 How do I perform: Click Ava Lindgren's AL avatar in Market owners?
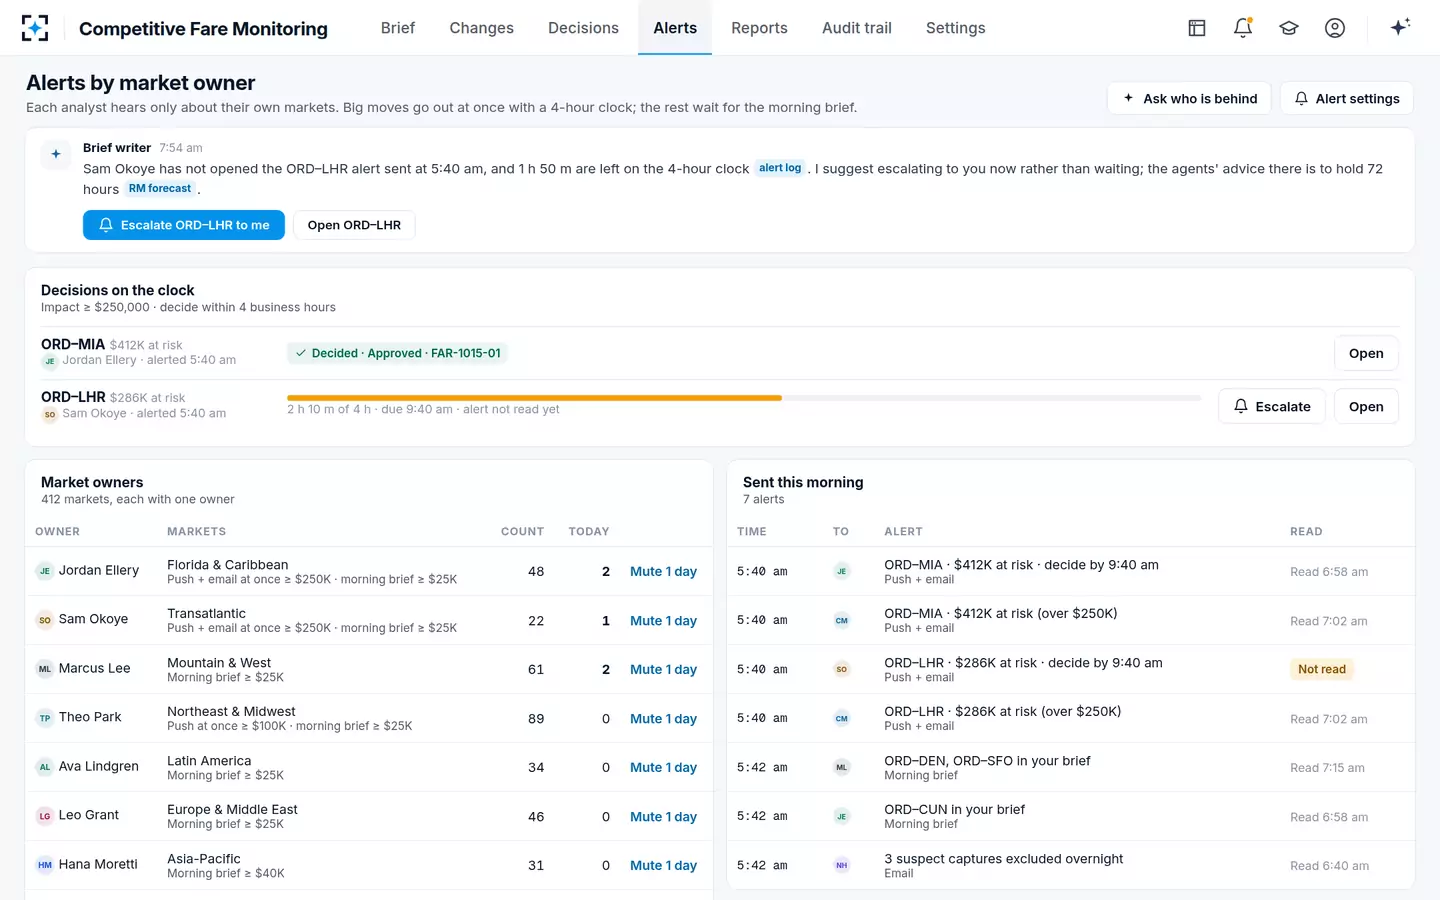(45, 767)
